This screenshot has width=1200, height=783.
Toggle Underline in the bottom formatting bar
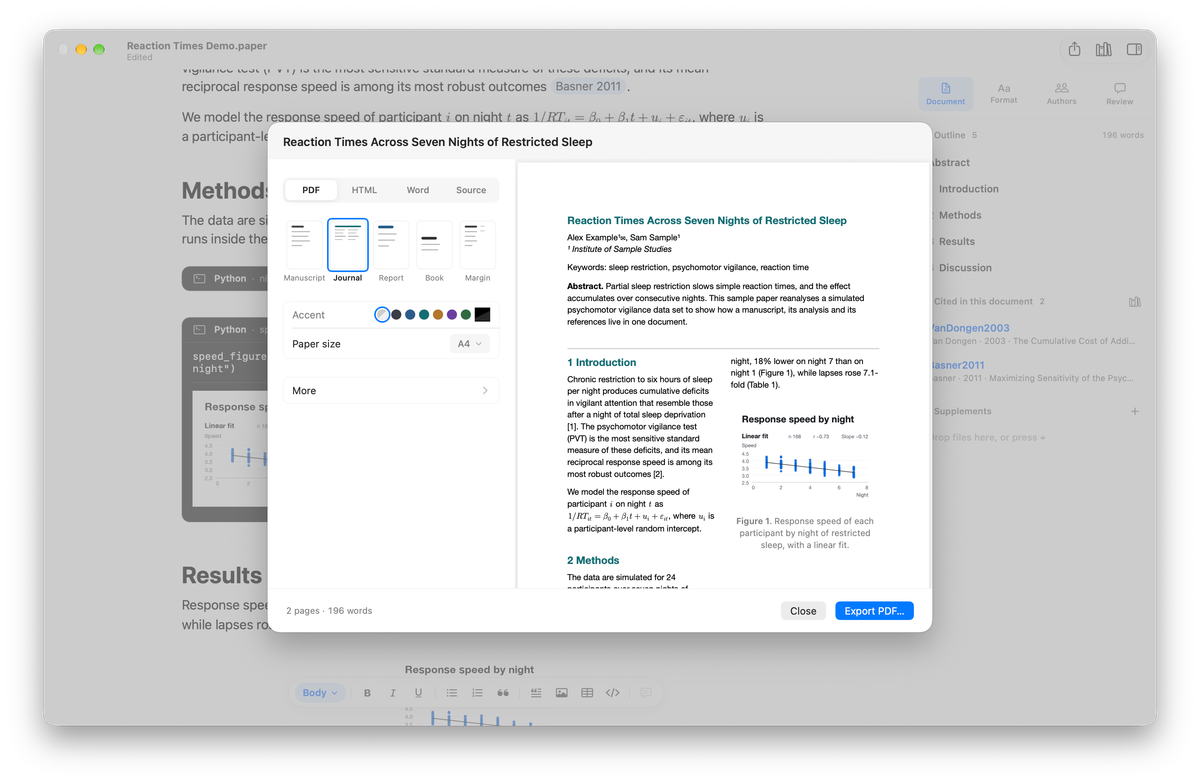click(x=418, y=692)
